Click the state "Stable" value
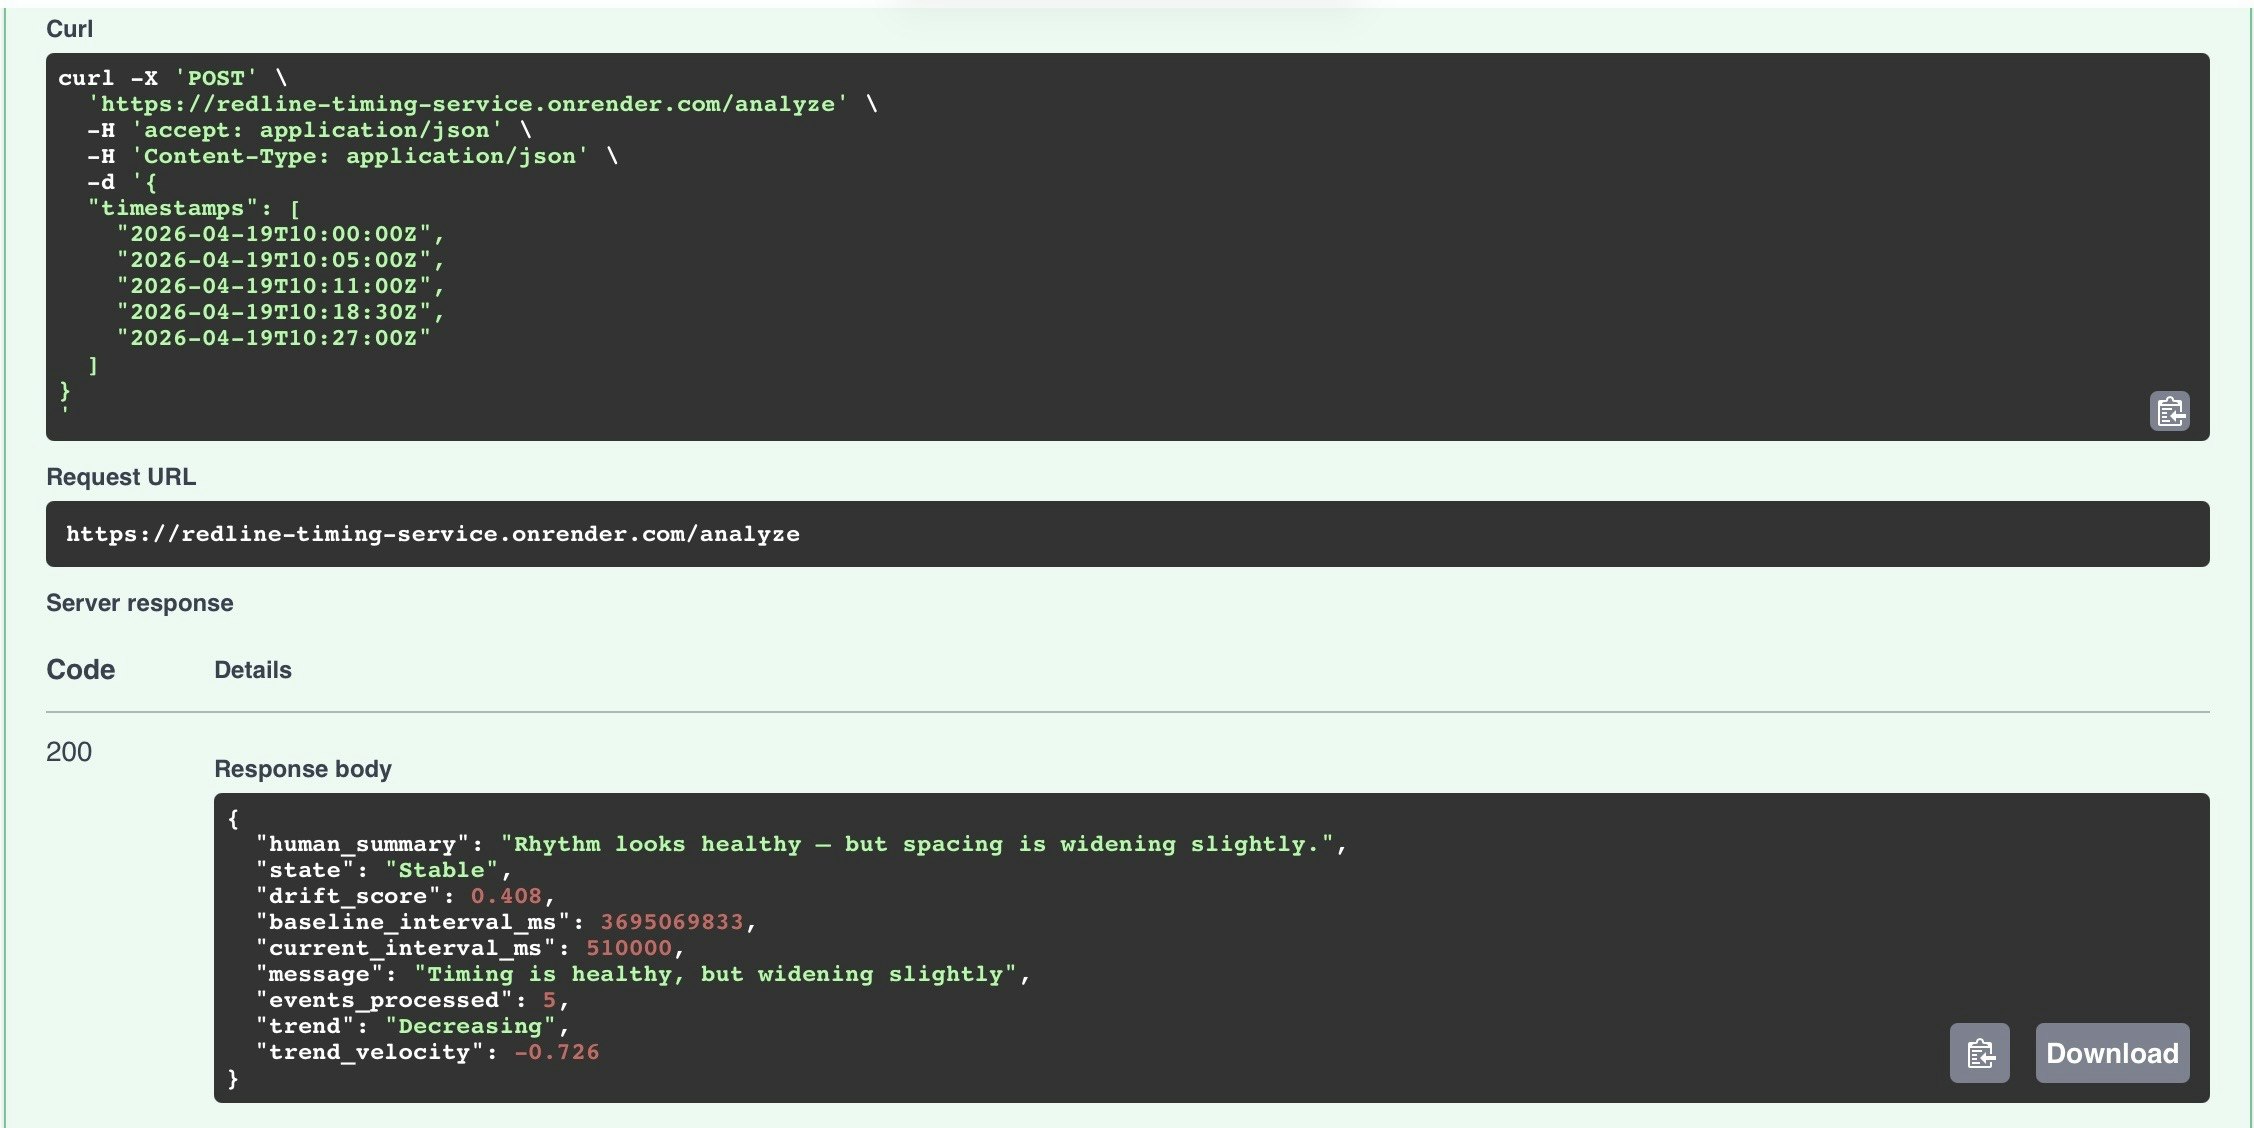Viewport: 2254px width, 1128px height. 441,870
